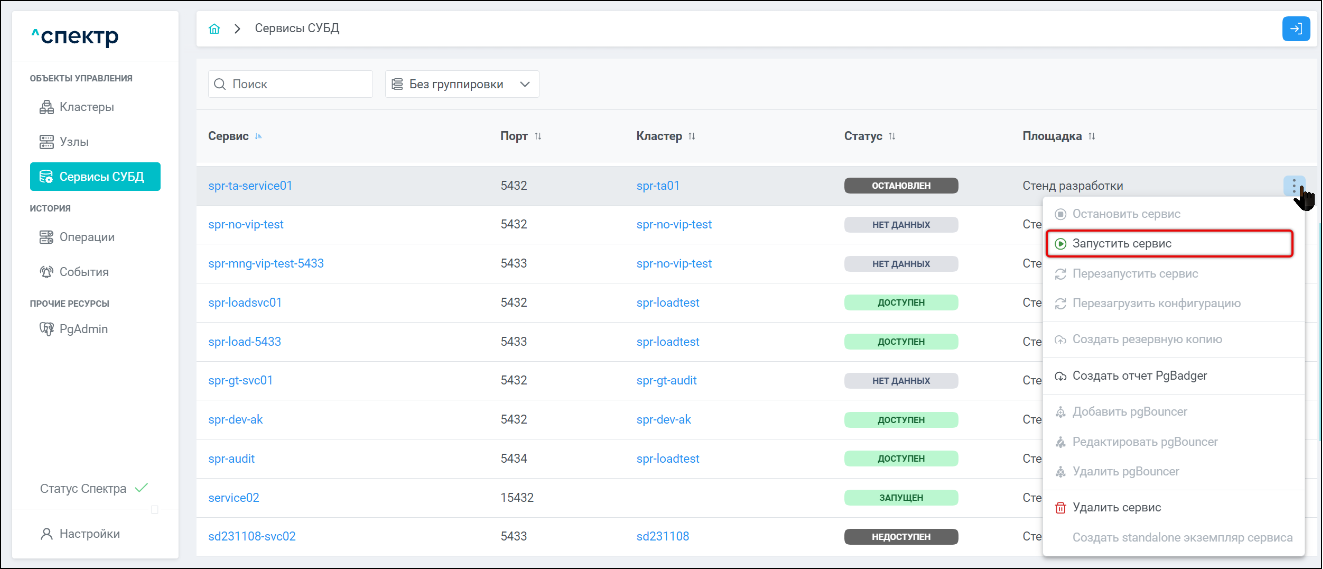Click the sort icon beside Статус header

tap(892, 136)
